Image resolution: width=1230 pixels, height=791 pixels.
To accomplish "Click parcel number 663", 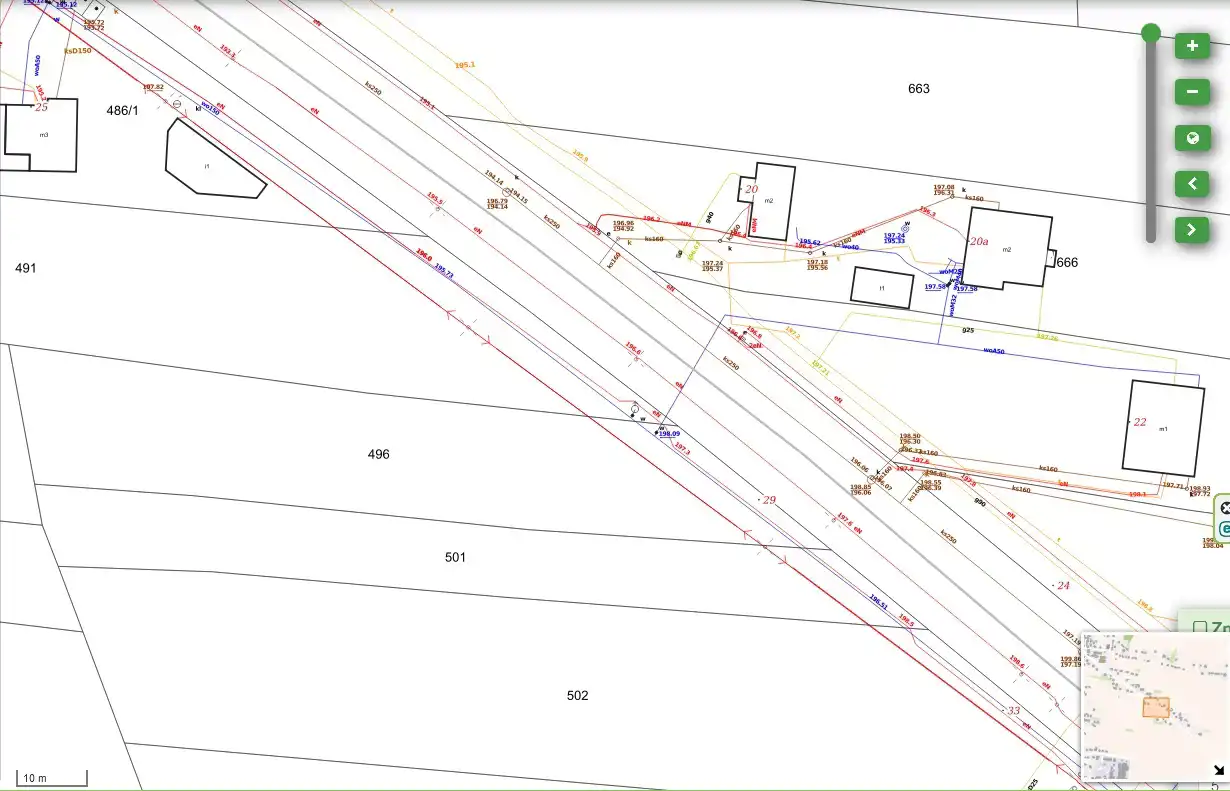I will coord(918,89).
